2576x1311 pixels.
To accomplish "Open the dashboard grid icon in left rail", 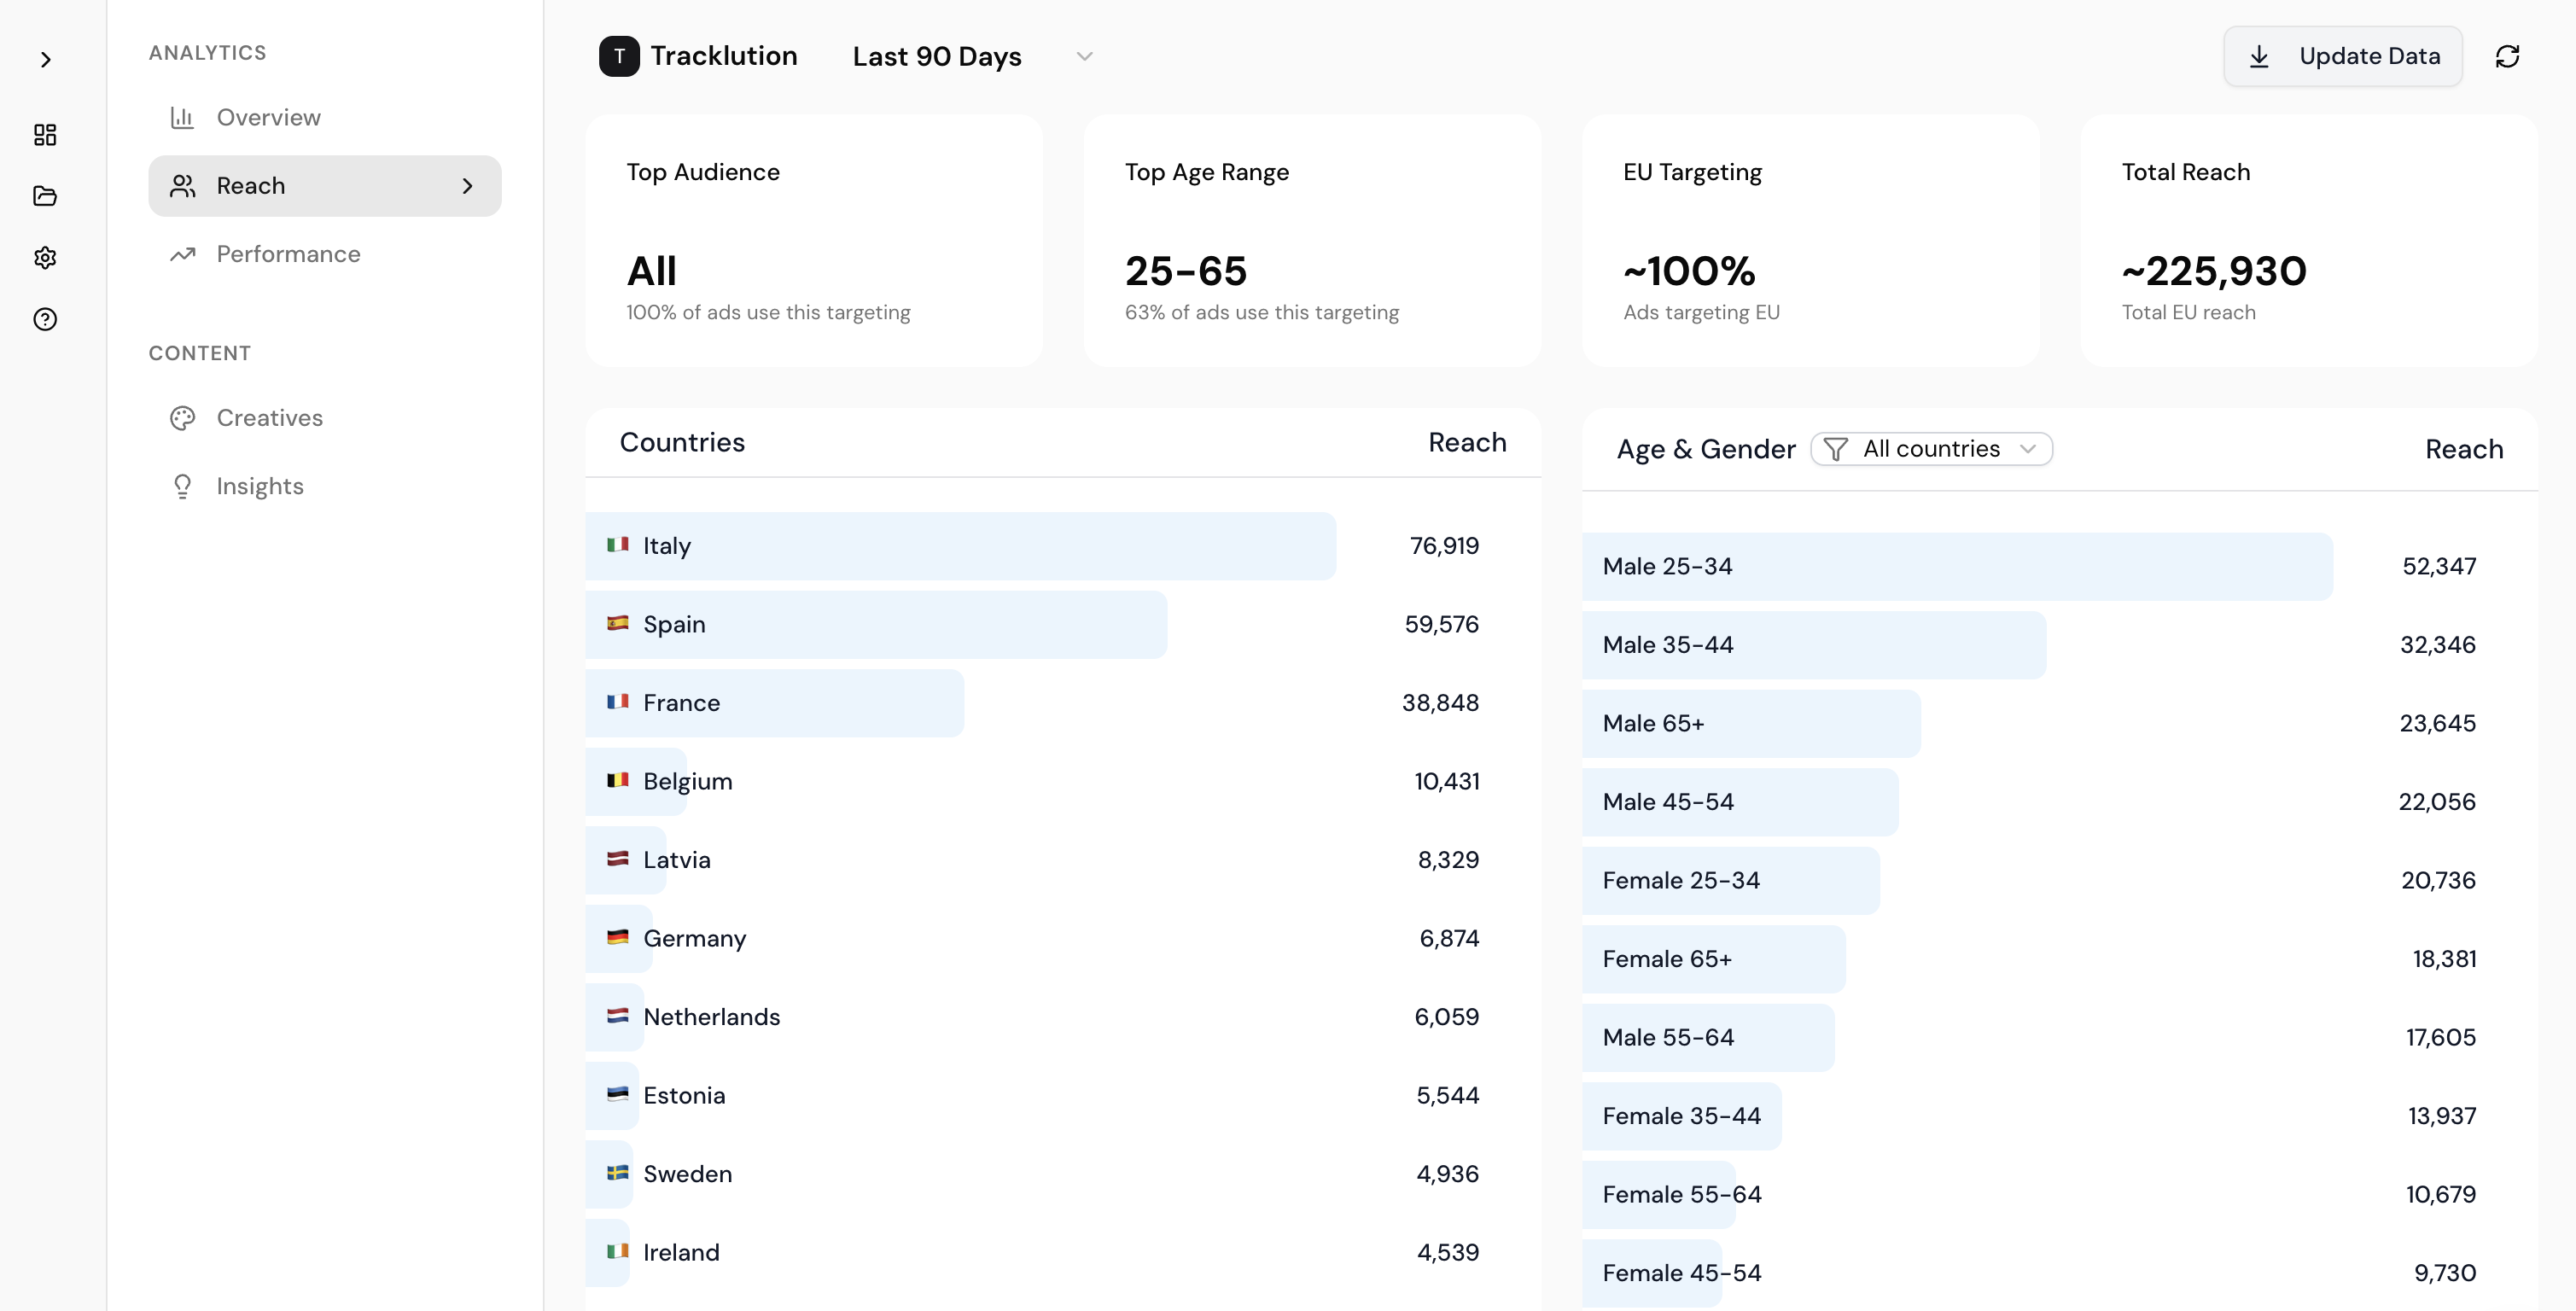I will coord(45,135).
